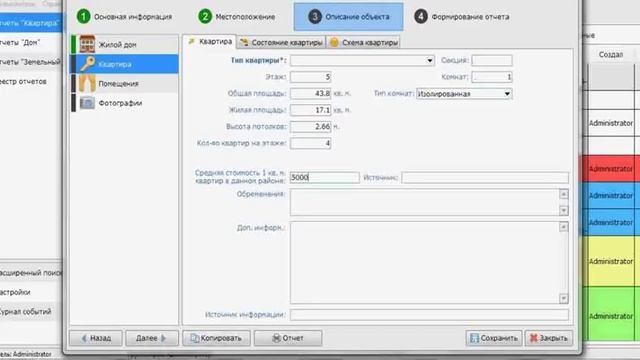Open Настройки in background window

click(x=31, y=292)
